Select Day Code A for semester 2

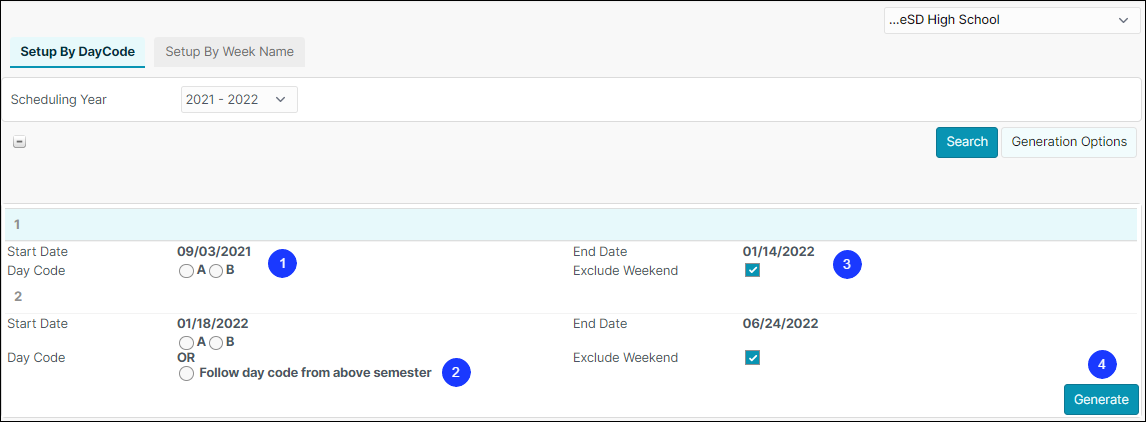pyautogui.click(x=186, y=342)
